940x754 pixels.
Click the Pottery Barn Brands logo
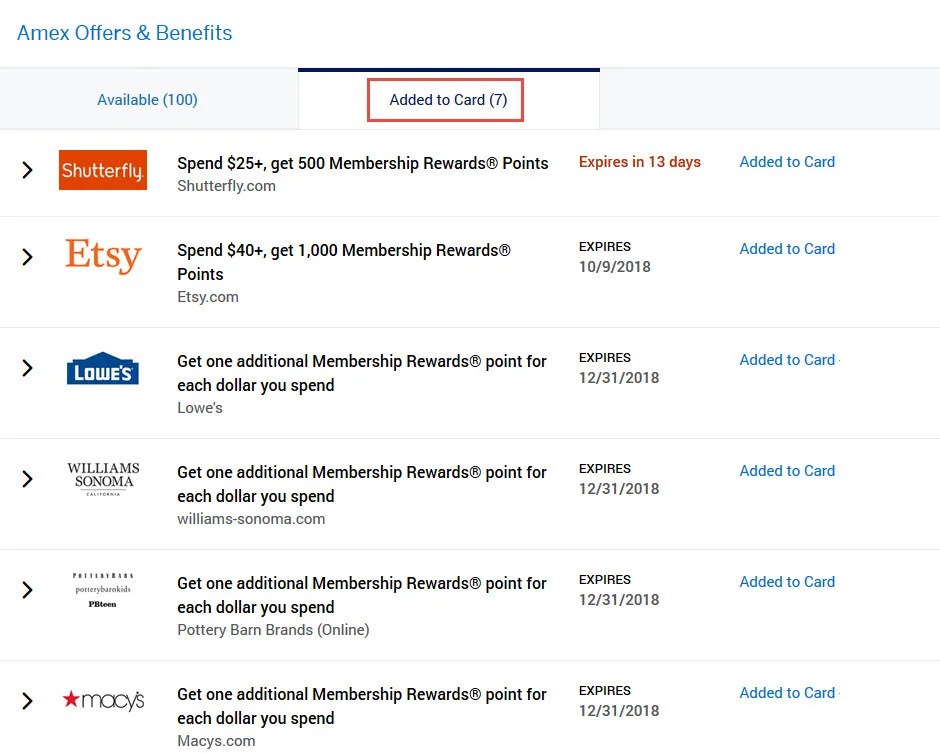[102, 589]
